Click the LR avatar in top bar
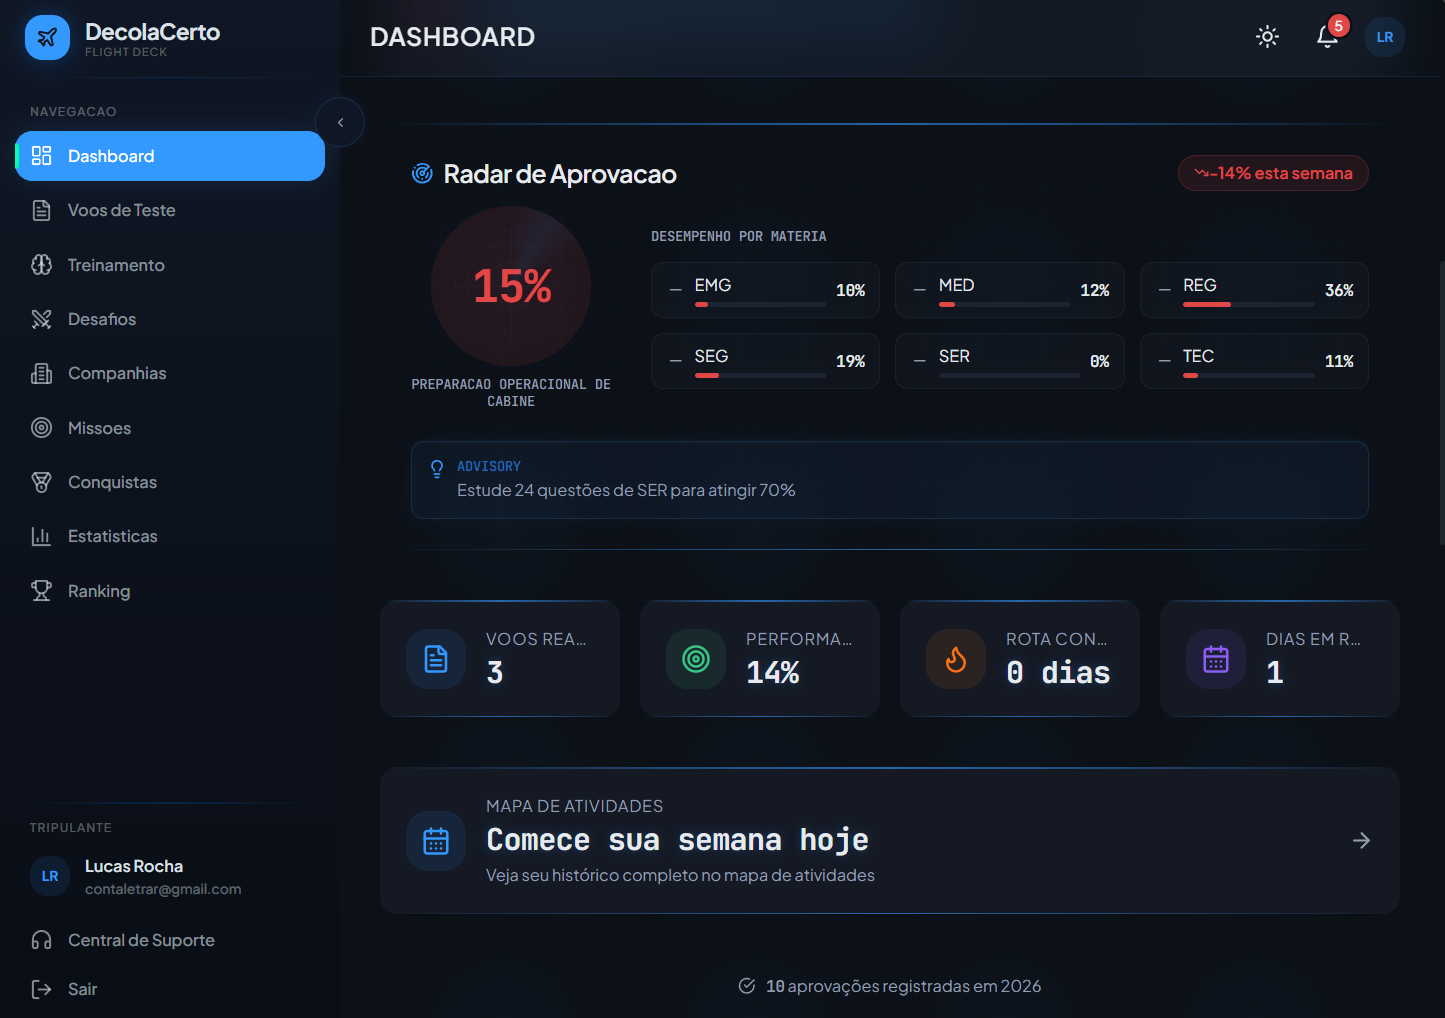The height and width of the screenshot is (1018, 1445). click(x=1385, y=37)
